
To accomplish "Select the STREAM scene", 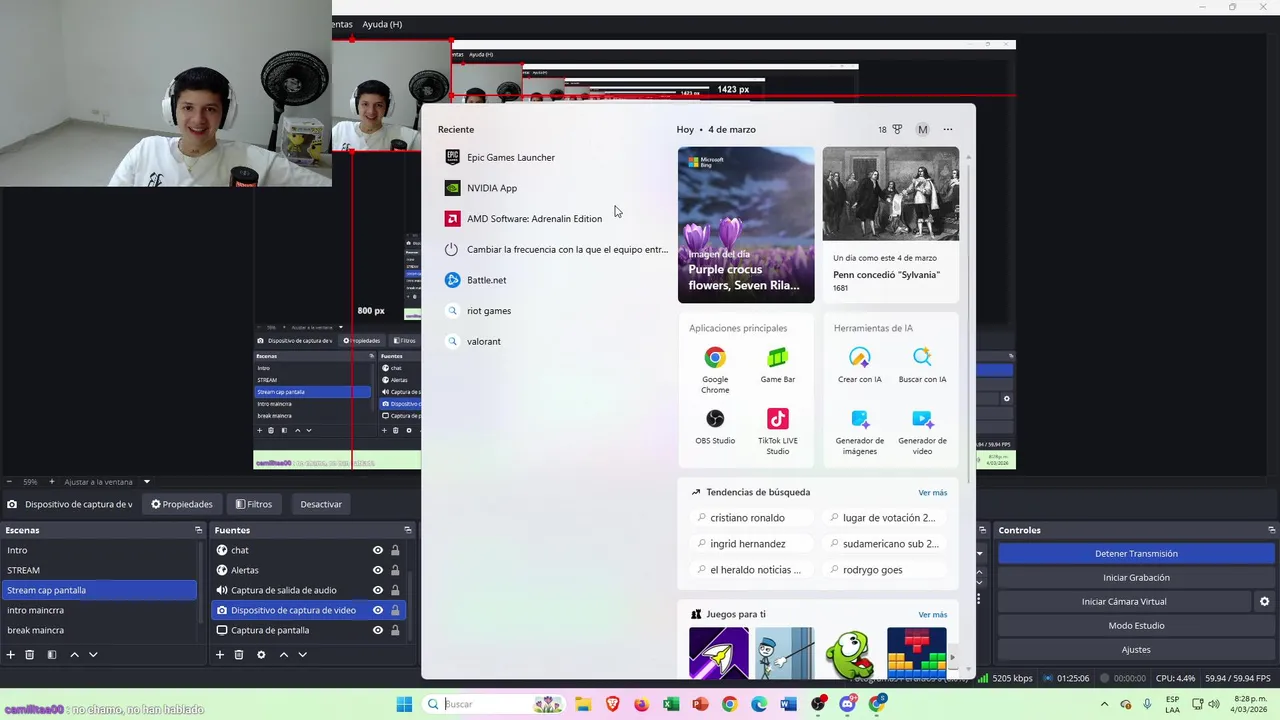I will pyautogui.click(x=100, y=570).
